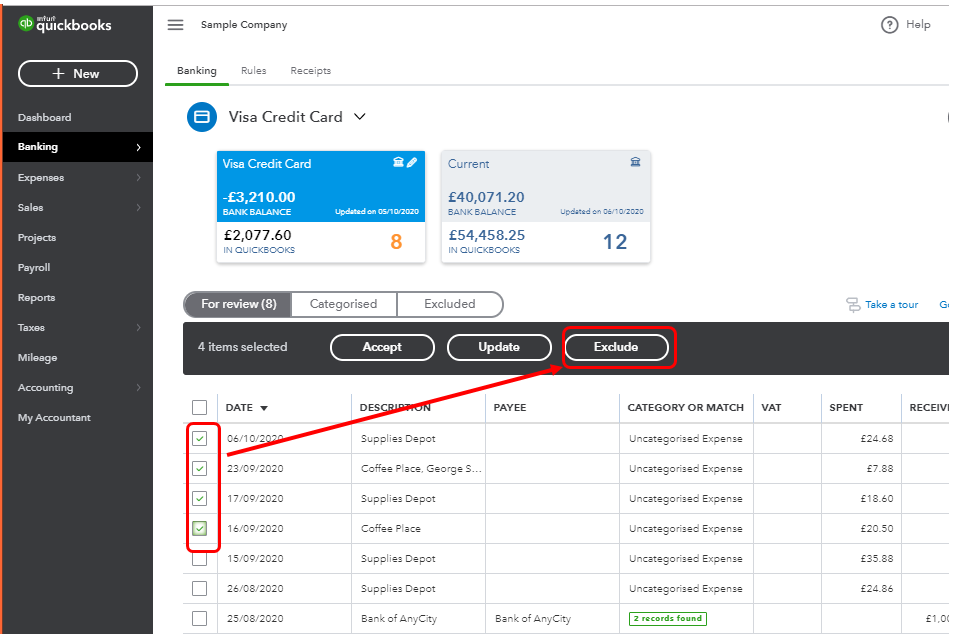Image resolution: width=954 pixels, height=637 pixels.
Task: Expand the Expenses sidebar submenu arrow
Action: 139,178
